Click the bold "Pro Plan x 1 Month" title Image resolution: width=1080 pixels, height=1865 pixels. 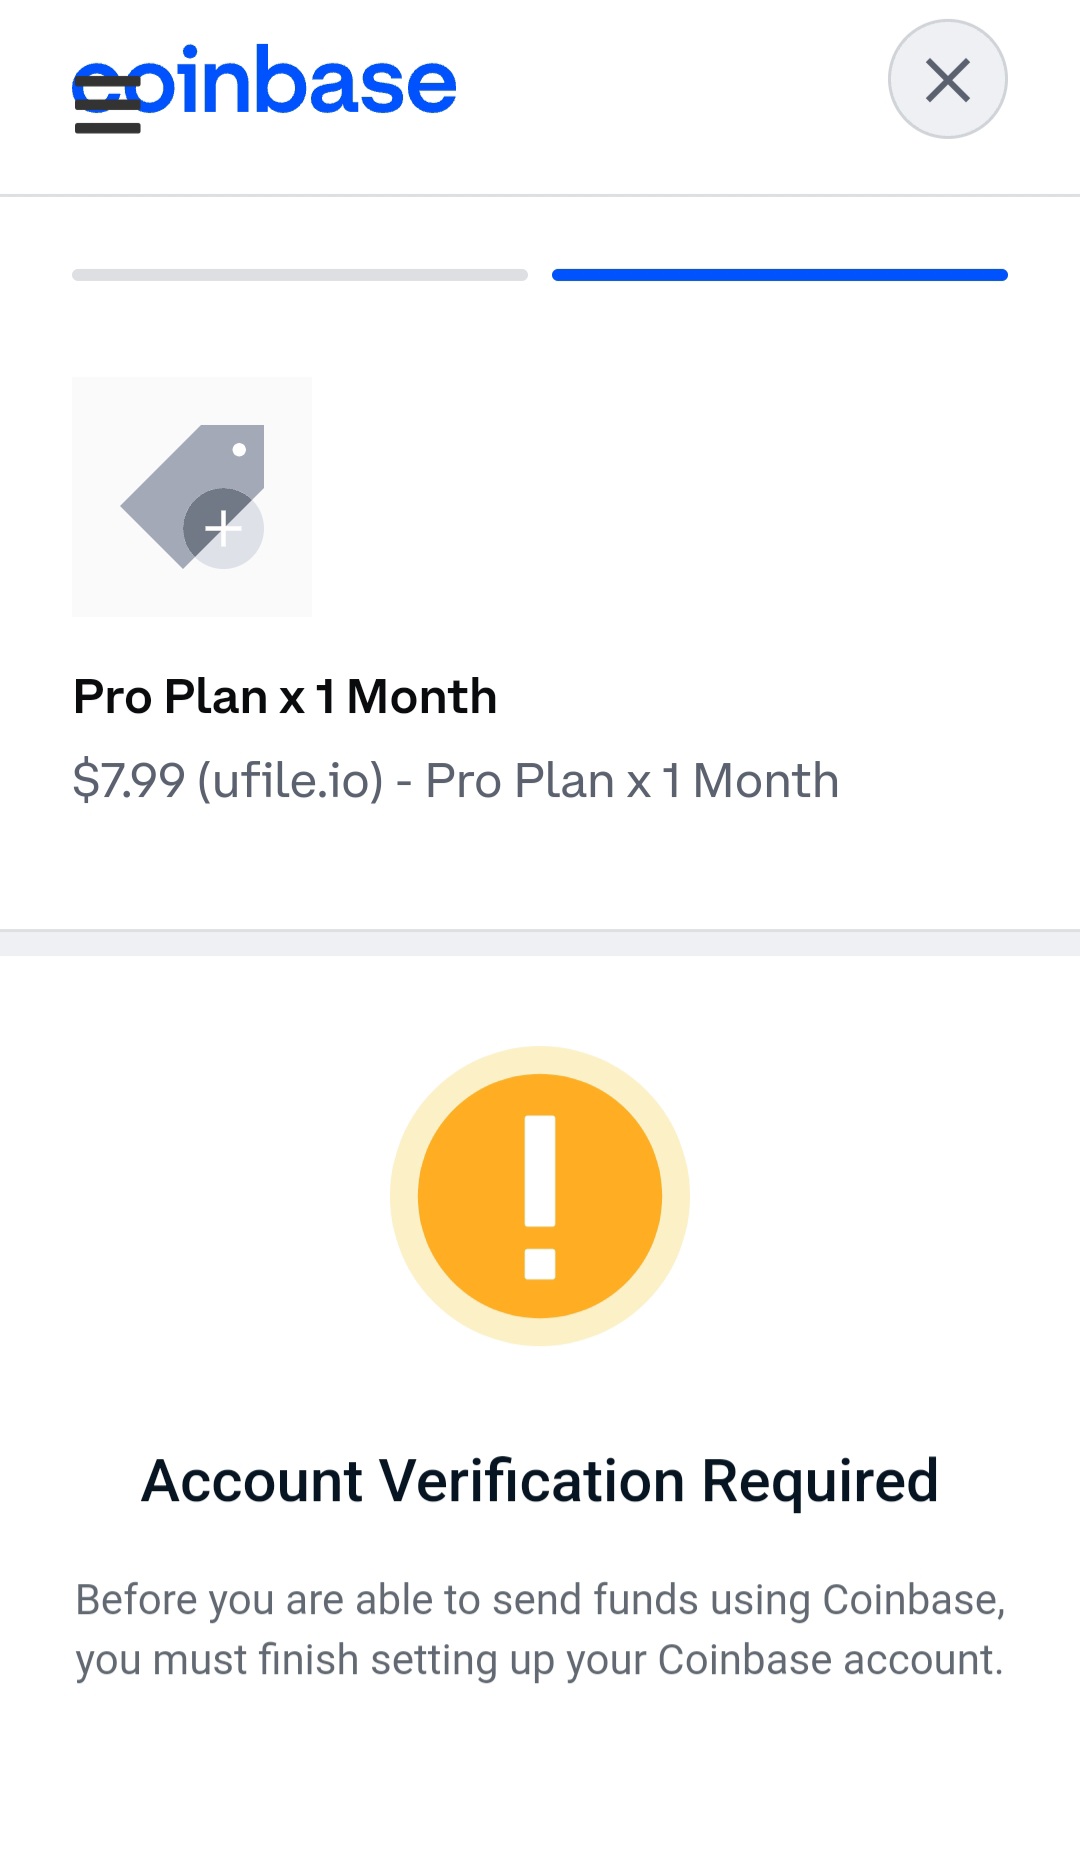click(x=285, y=697)
